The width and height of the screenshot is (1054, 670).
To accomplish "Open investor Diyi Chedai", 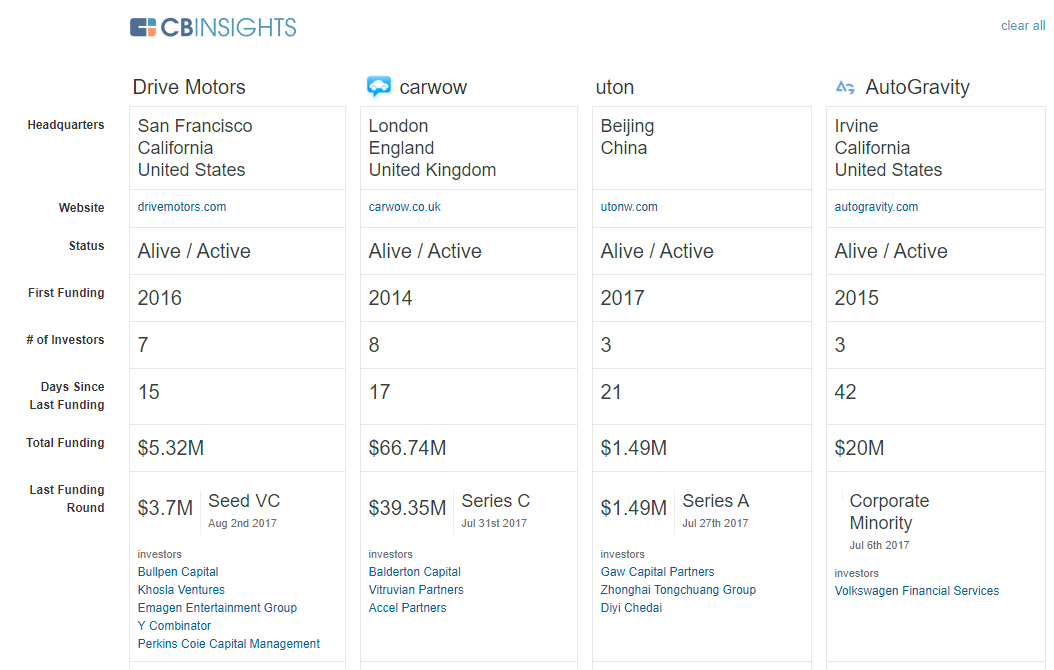I will click(x=631, y=608).
